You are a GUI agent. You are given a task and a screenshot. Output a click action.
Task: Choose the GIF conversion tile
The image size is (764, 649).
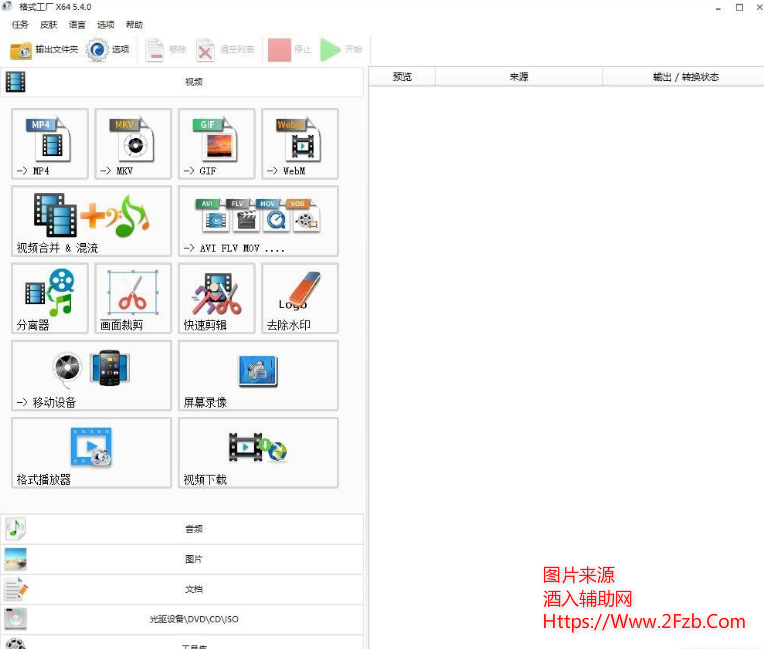[216, 144]
